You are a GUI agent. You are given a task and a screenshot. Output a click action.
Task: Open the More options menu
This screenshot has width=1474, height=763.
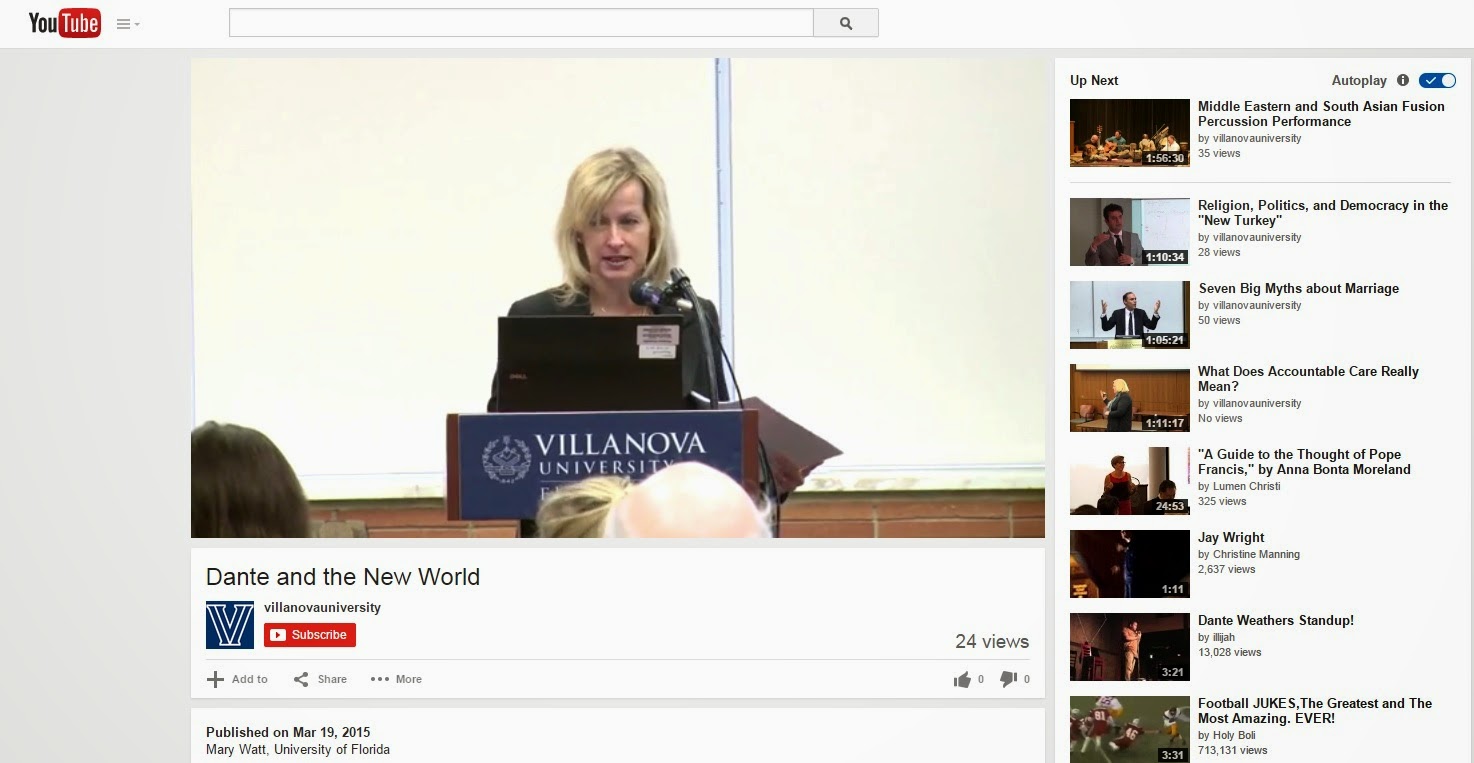[396, 679]
